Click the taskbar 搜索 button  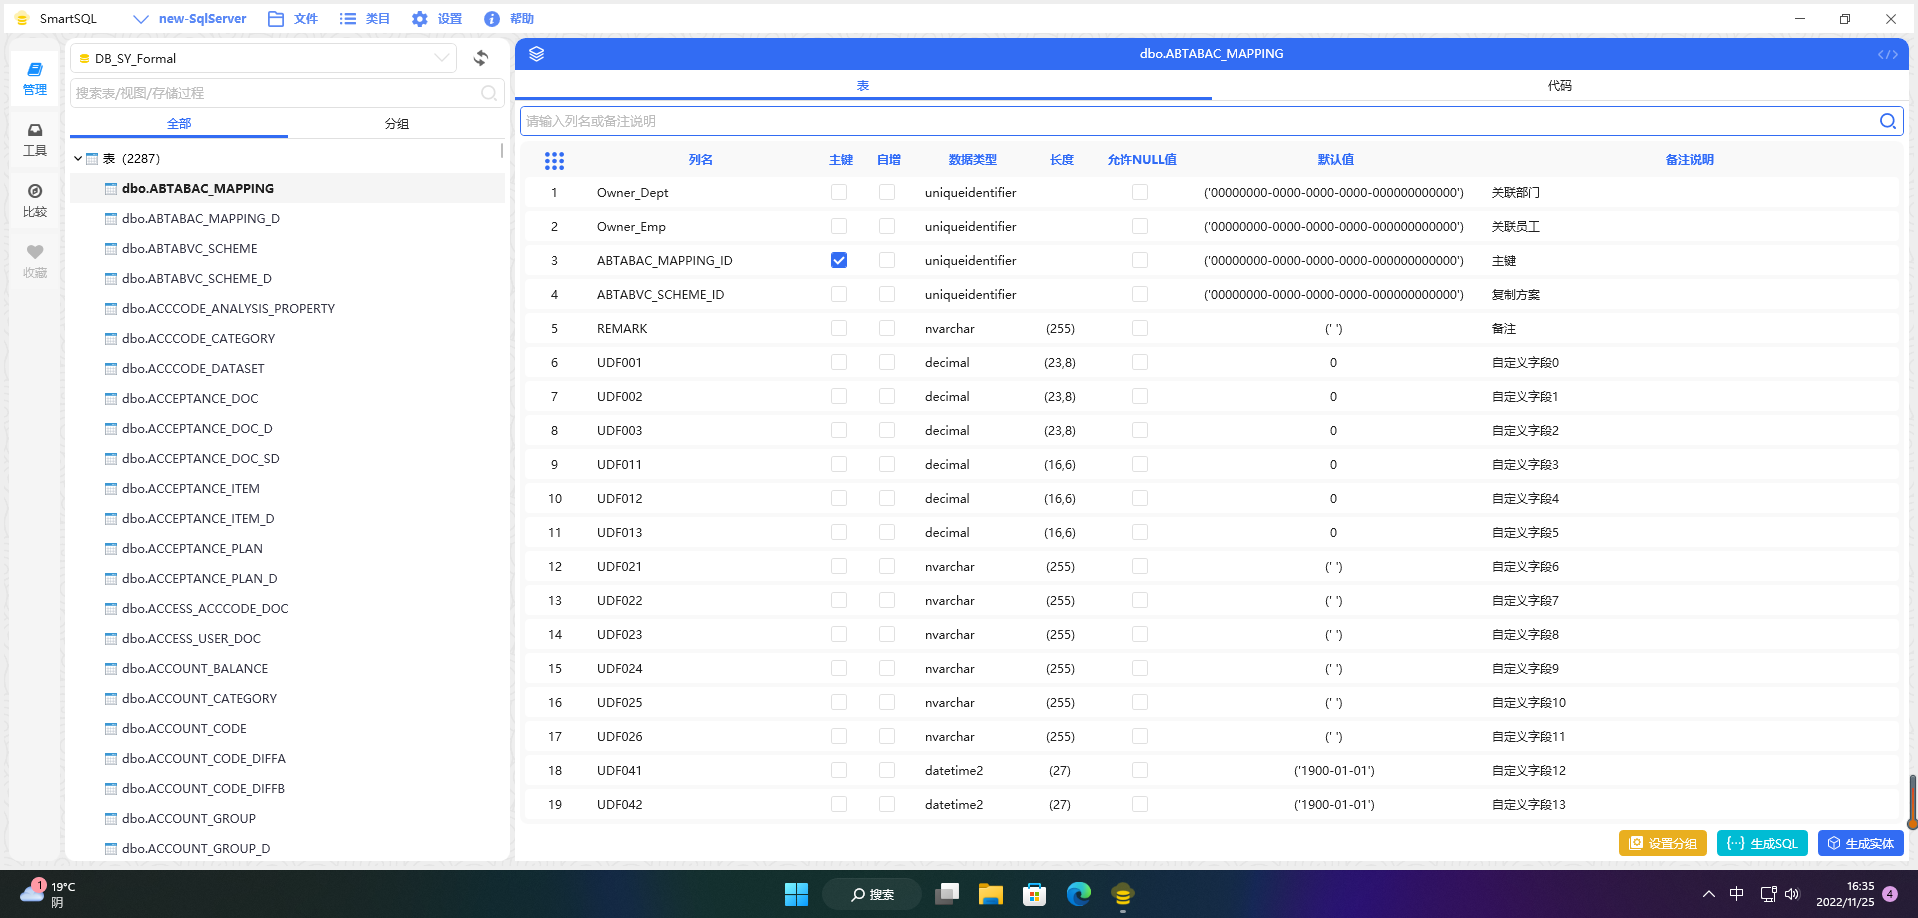[x=872, y=894]
